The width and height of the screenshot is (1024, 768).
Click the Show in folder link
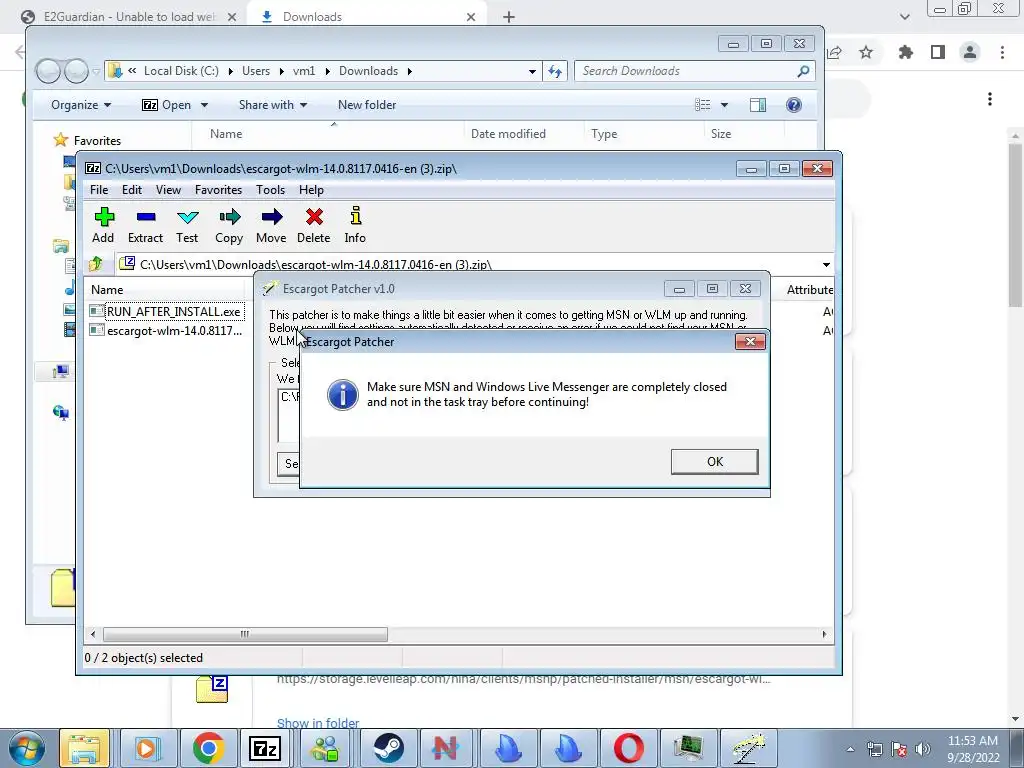coord(318,723)
